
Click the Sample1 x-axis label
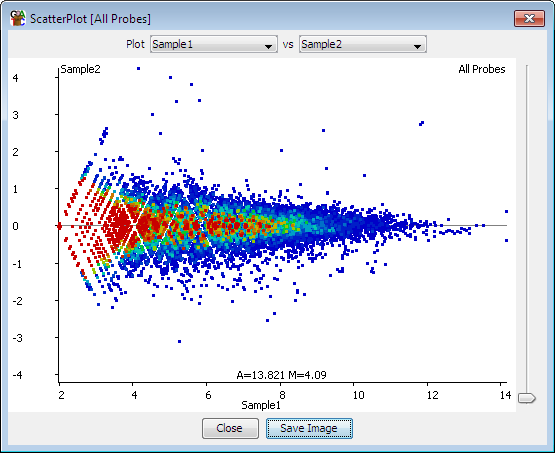click(261, 405)
